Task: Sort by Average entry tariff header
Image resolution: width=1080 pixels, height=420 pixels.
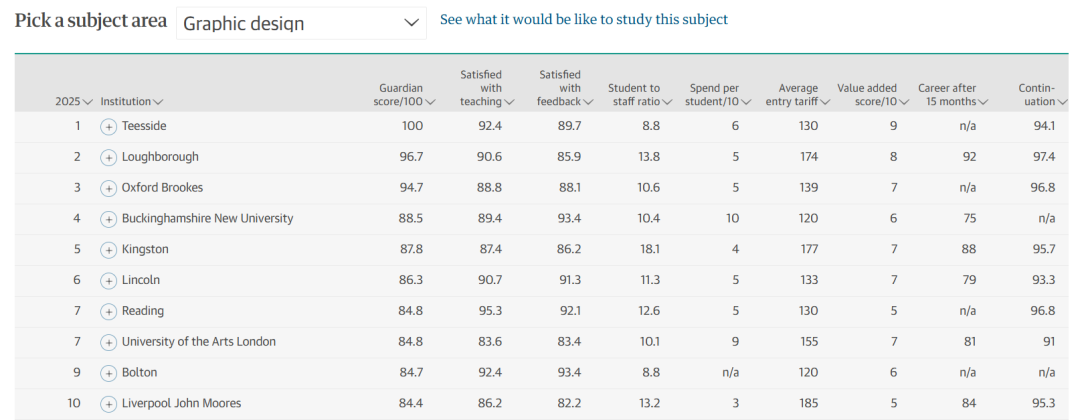Action: 798,94
